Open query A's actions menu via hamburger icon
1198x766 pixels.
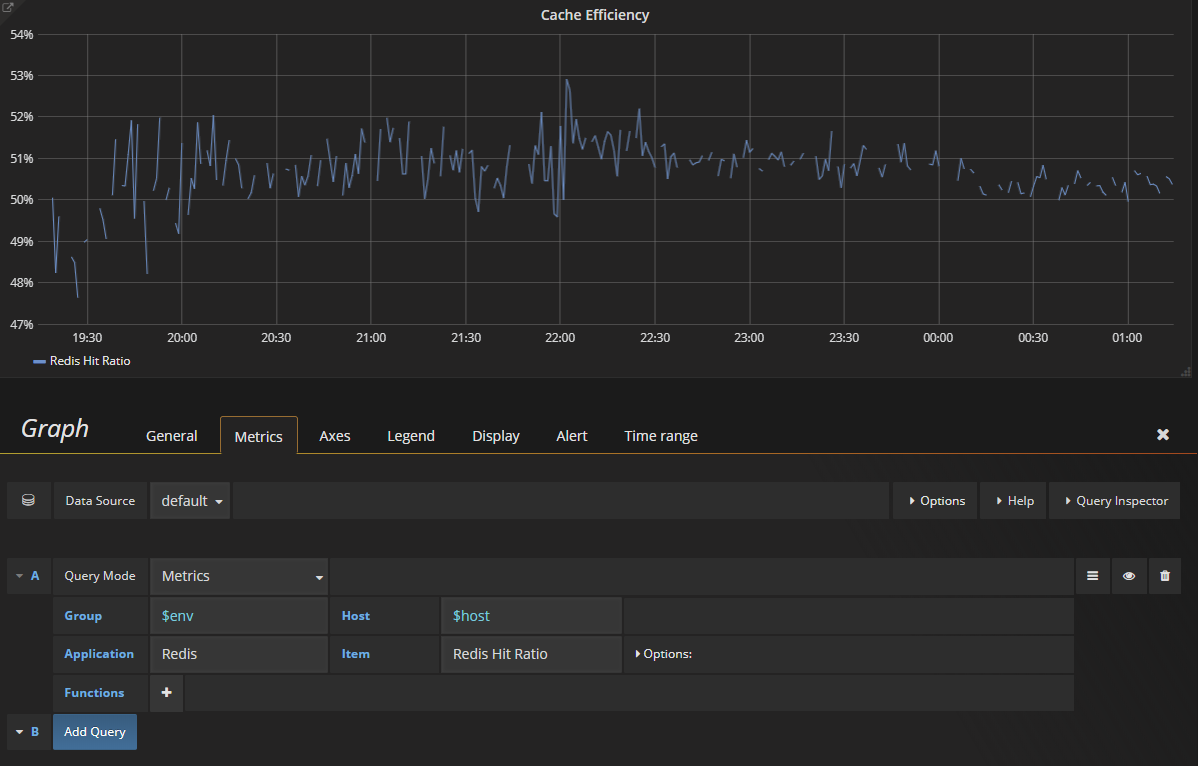(1092, 575)
